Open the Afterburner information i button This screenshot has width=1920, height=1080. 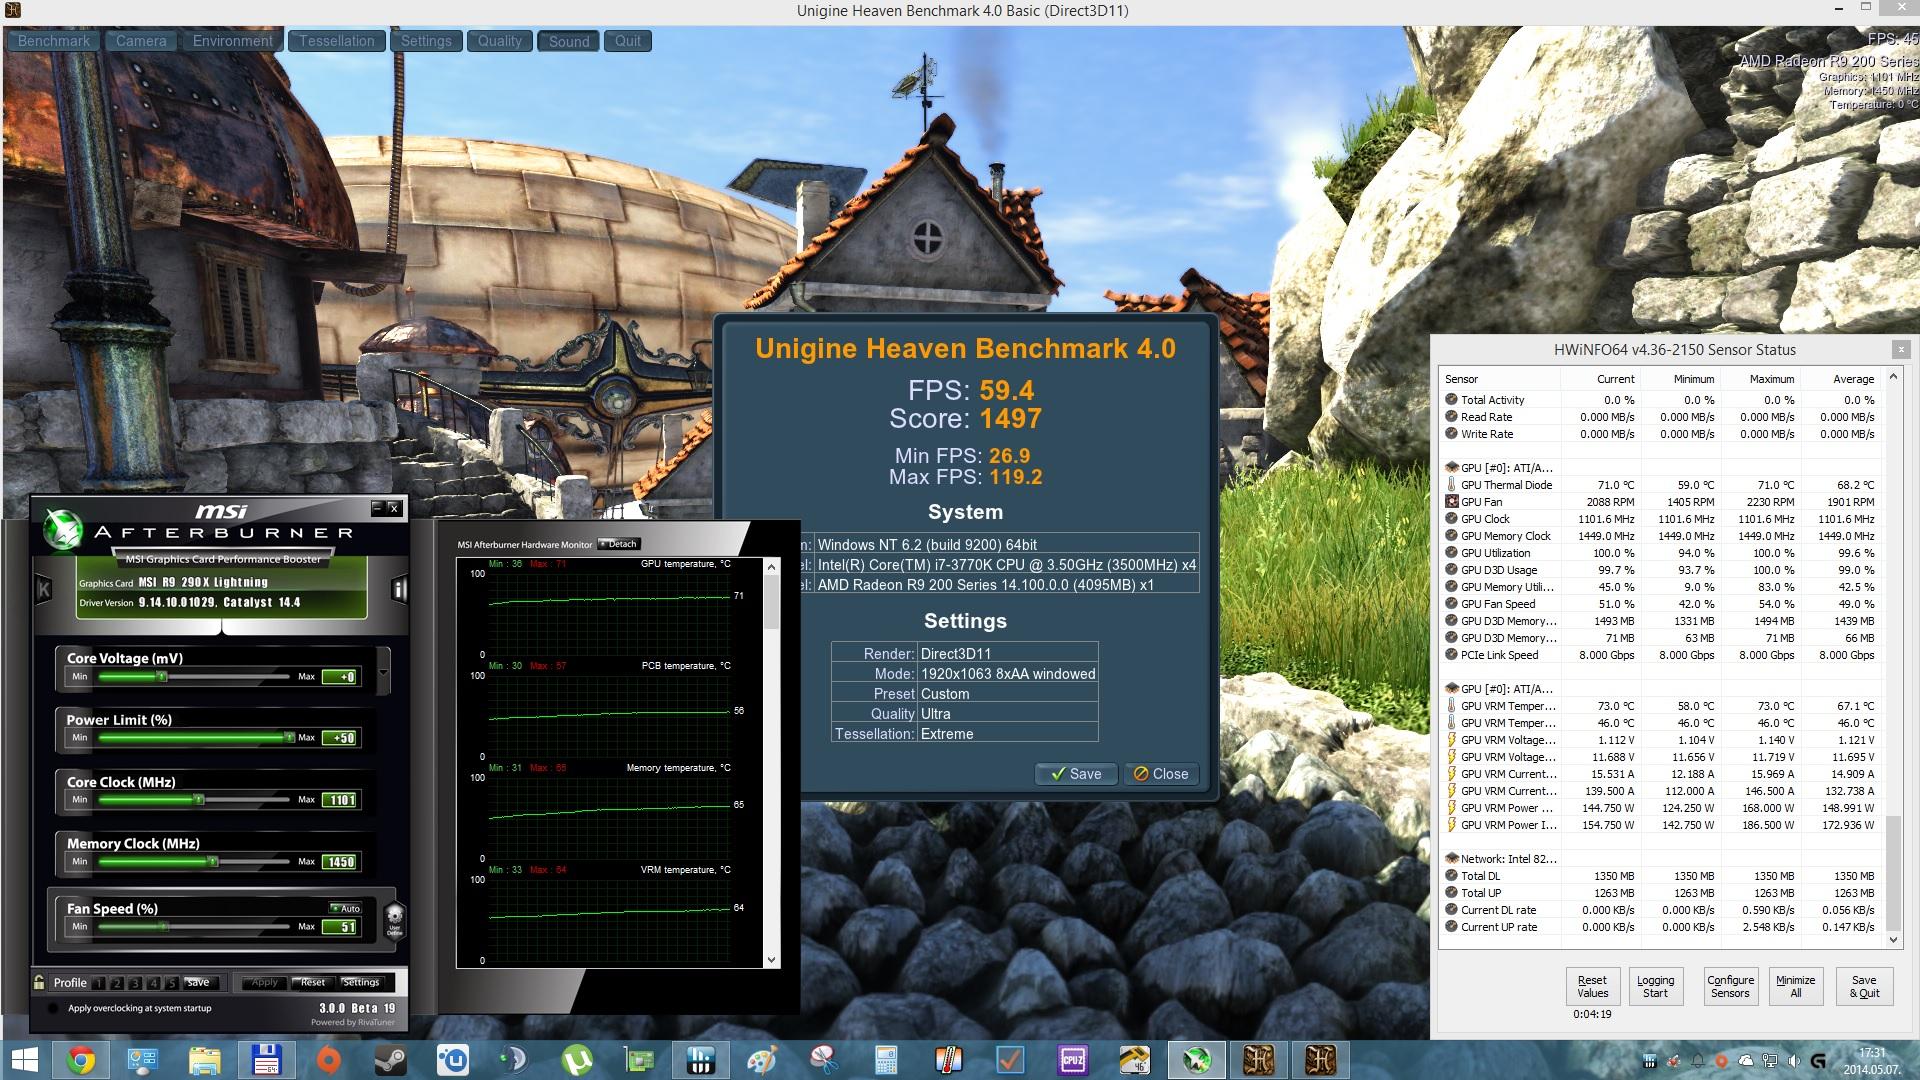pyautogui.click(x=399, y=589)
